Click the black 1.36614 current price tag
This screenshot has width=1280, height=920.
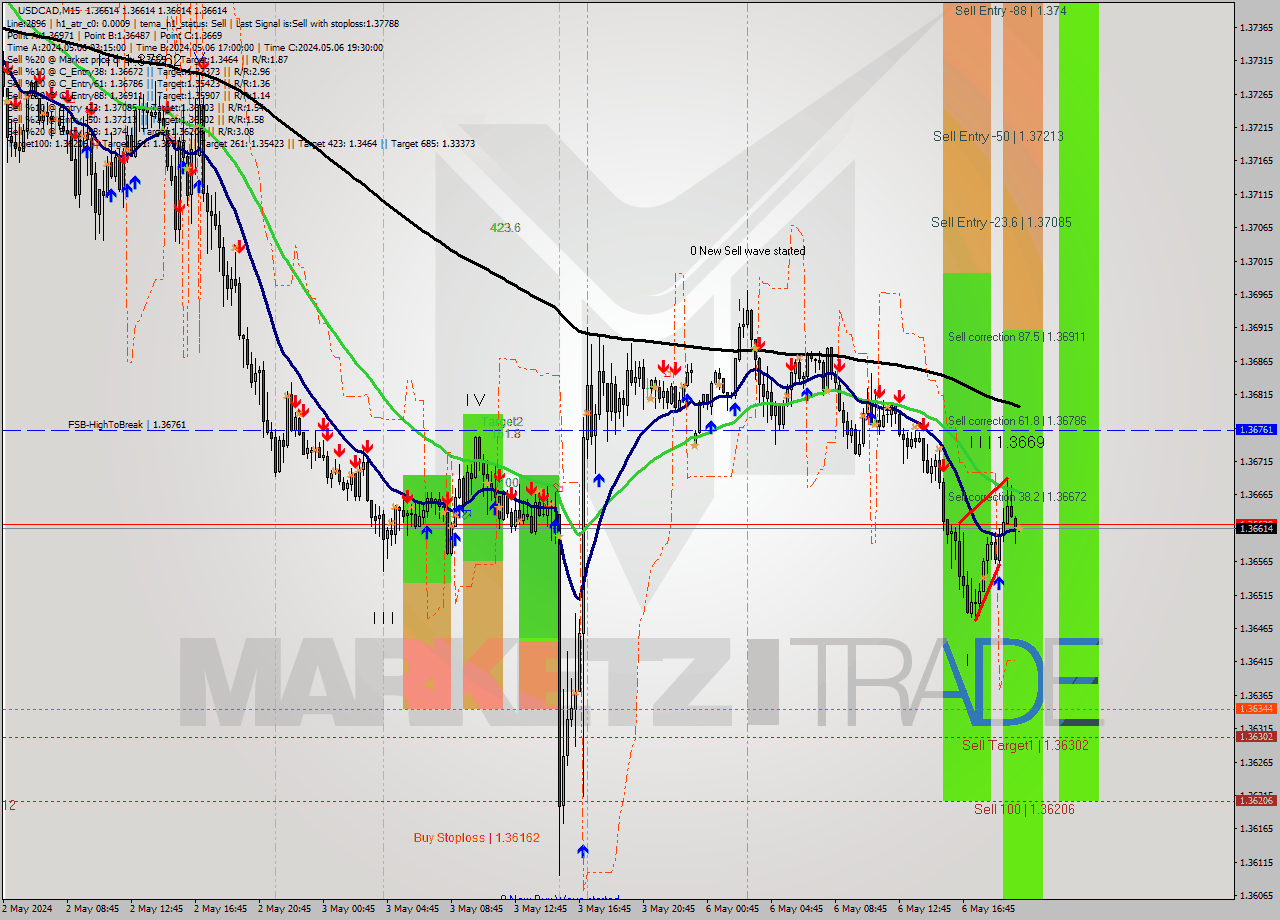click(1256, 528)
